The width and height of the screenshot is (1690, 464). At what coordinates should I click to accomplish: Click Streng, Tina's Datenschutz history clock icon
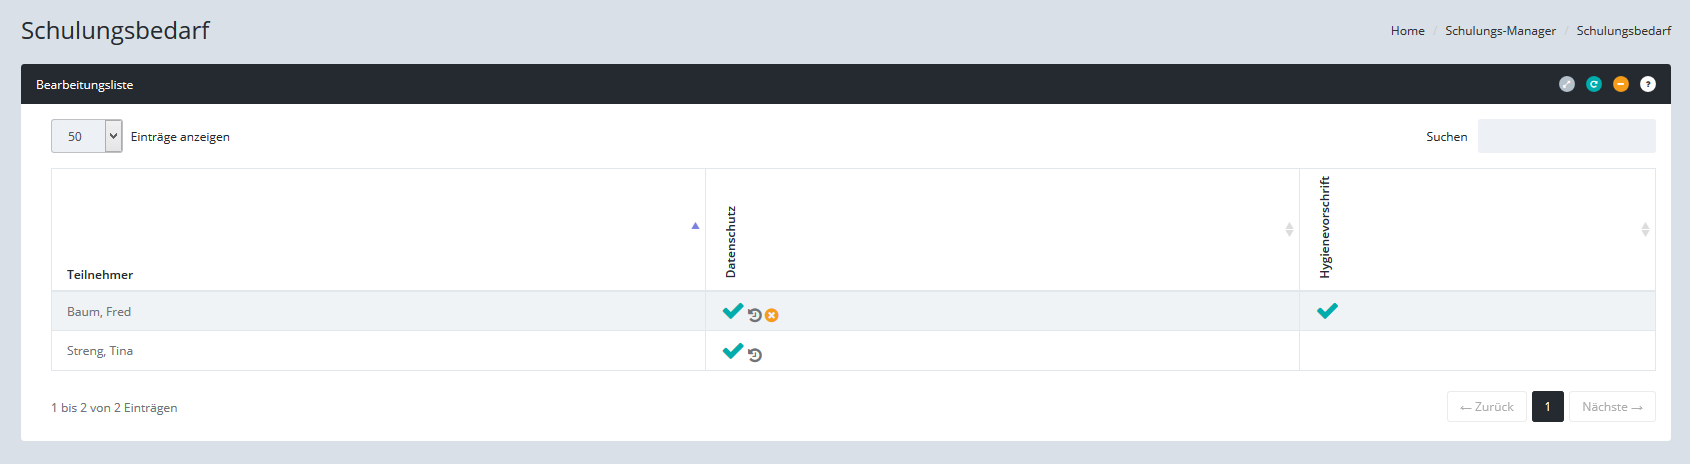click(x=755, y=354)
